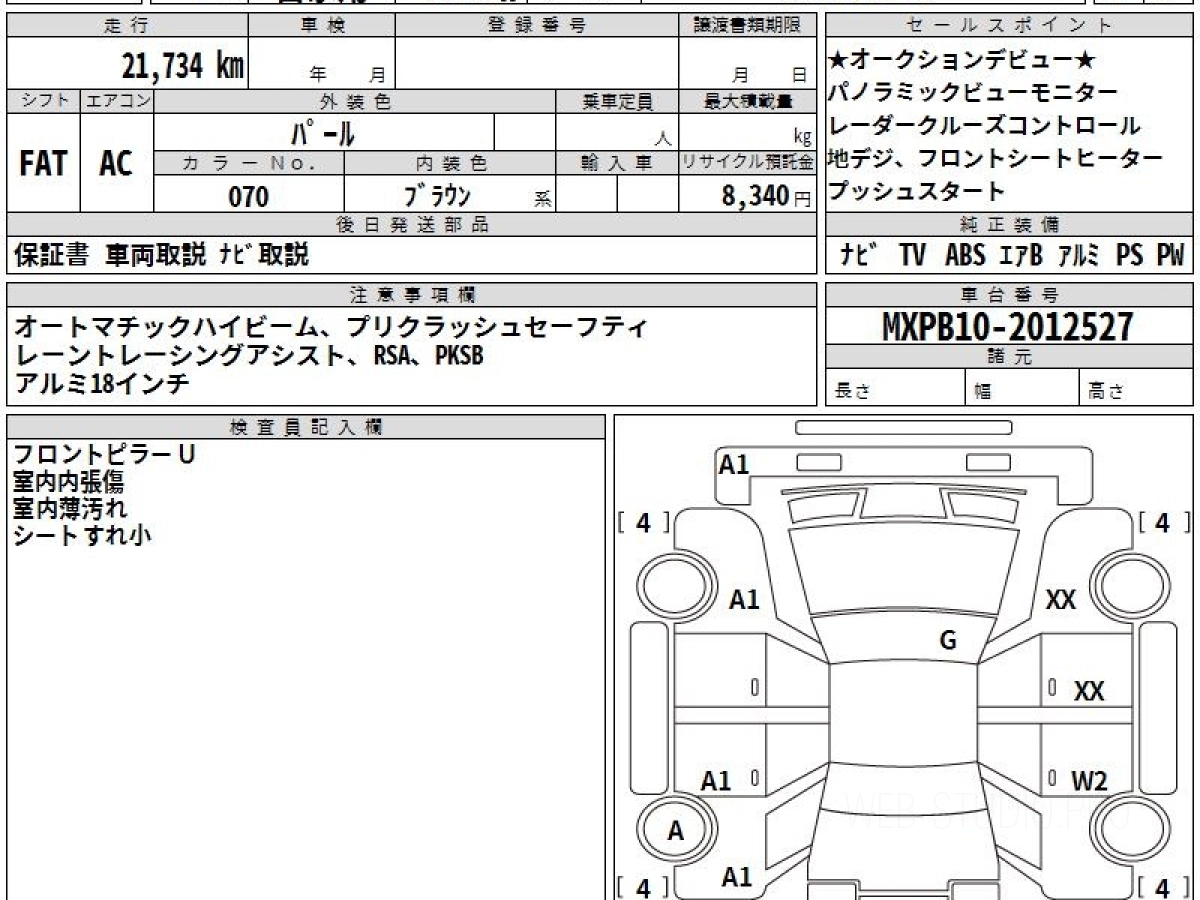
Task: Click the 最大積載量 header
Action: [x=747, y=101]
